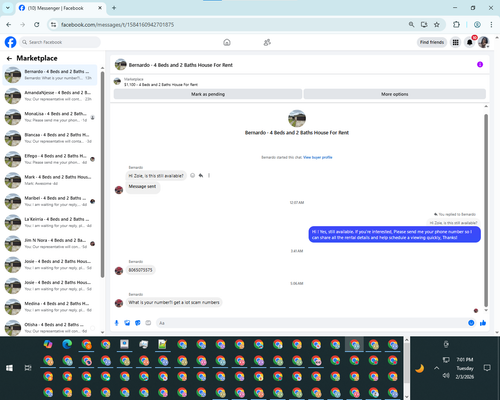Image resolution: width=500 pixels, height=400 pixels.
Task: Open the Chrome extensions puzzle icon
Action: 456,24
